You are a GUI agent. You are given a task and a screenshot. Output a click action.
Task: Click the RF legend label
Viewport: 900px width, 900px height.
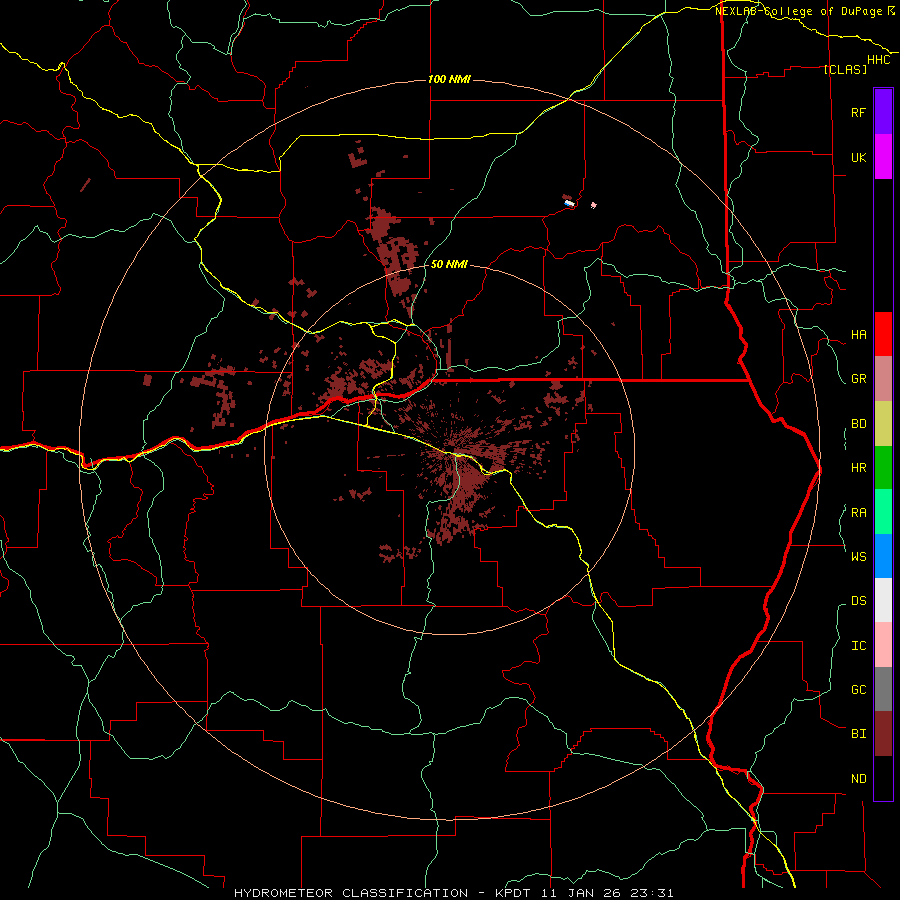858,112
